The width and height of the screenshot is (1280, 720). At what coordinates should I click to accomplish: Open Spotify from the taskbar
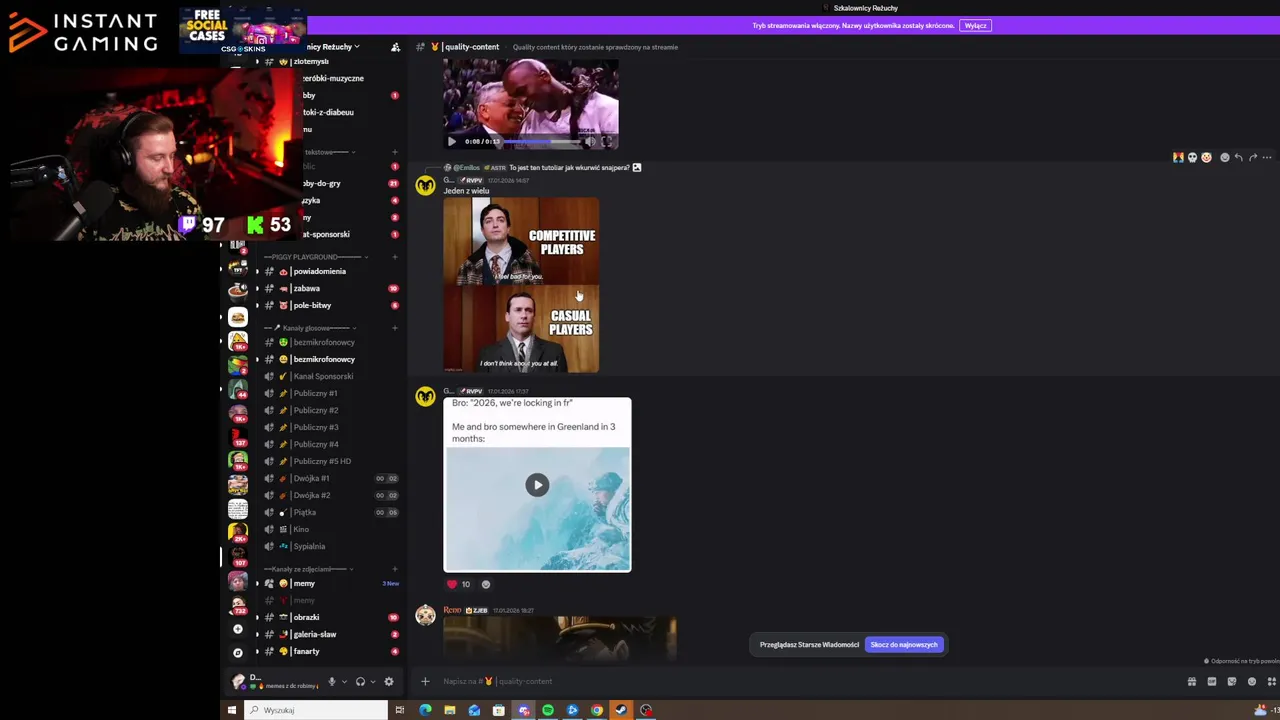pos(548,710)
